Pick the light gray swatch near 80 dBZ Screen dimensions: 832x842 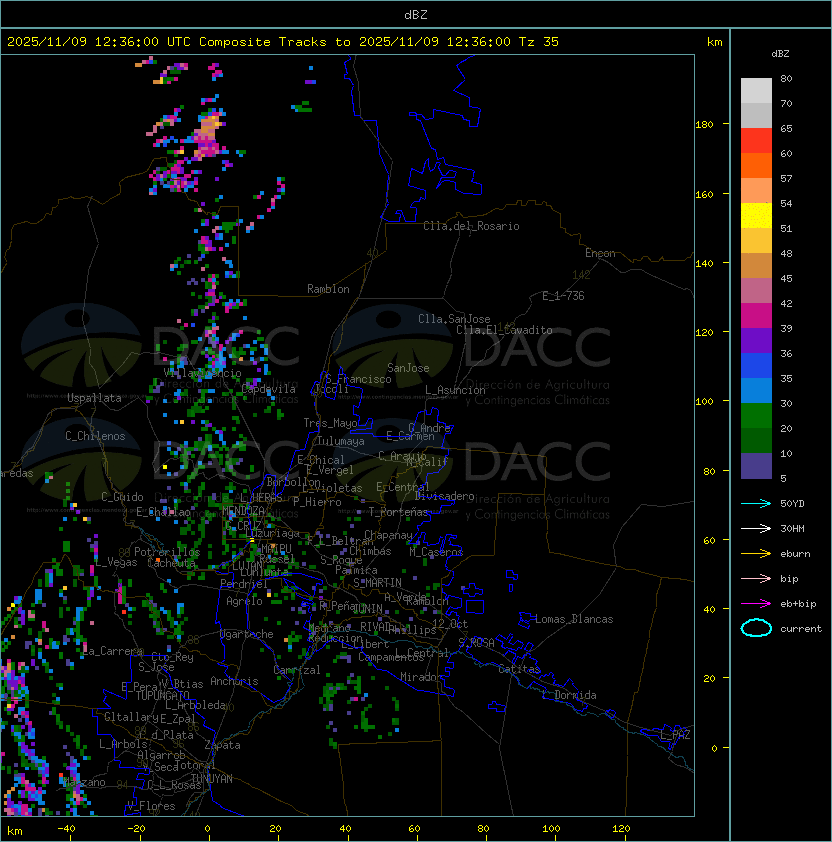point(756,91)
